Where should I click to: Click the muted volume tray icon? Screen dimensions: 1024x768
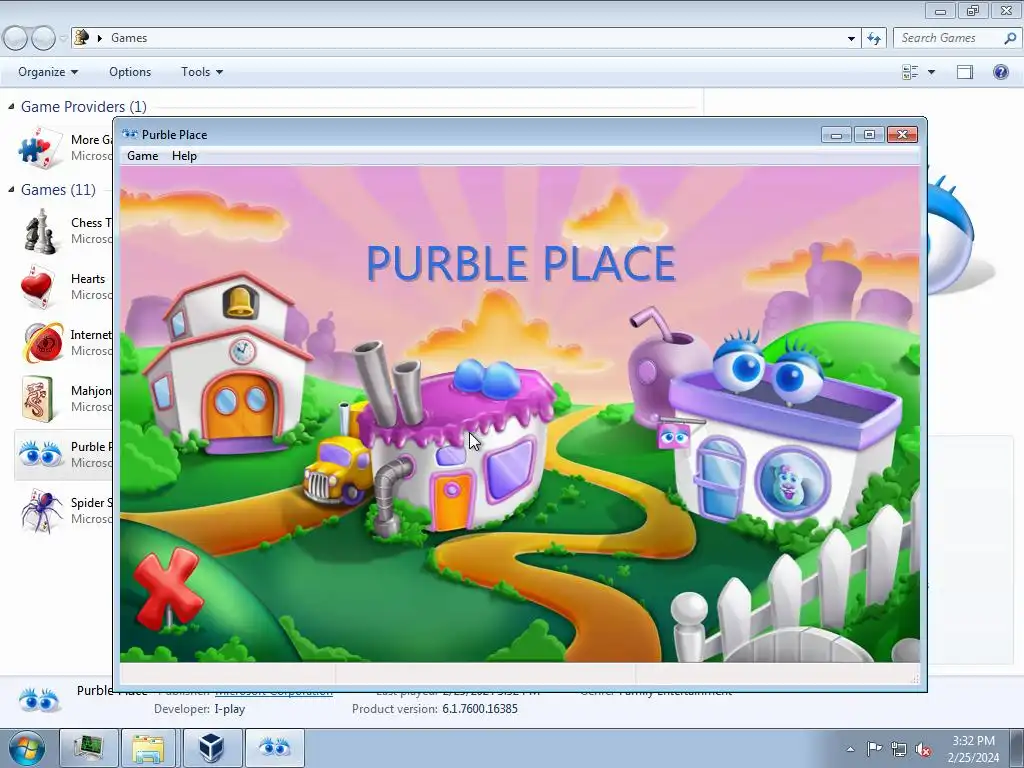coord(923,750)
